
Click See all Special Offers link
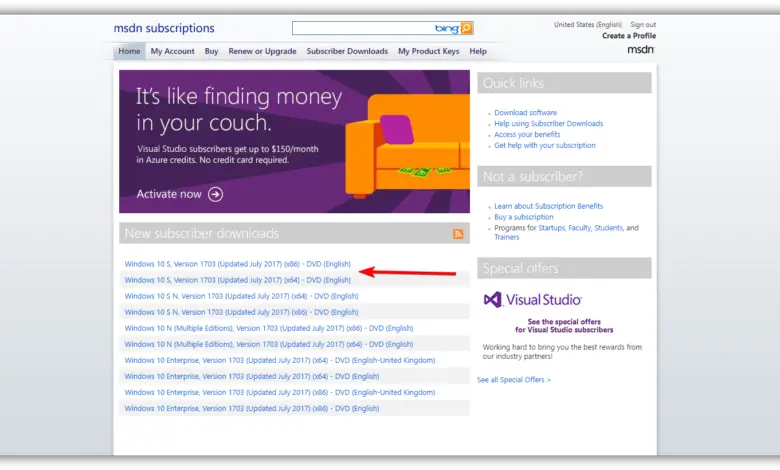pyautogui.click(x=514, y=380)
